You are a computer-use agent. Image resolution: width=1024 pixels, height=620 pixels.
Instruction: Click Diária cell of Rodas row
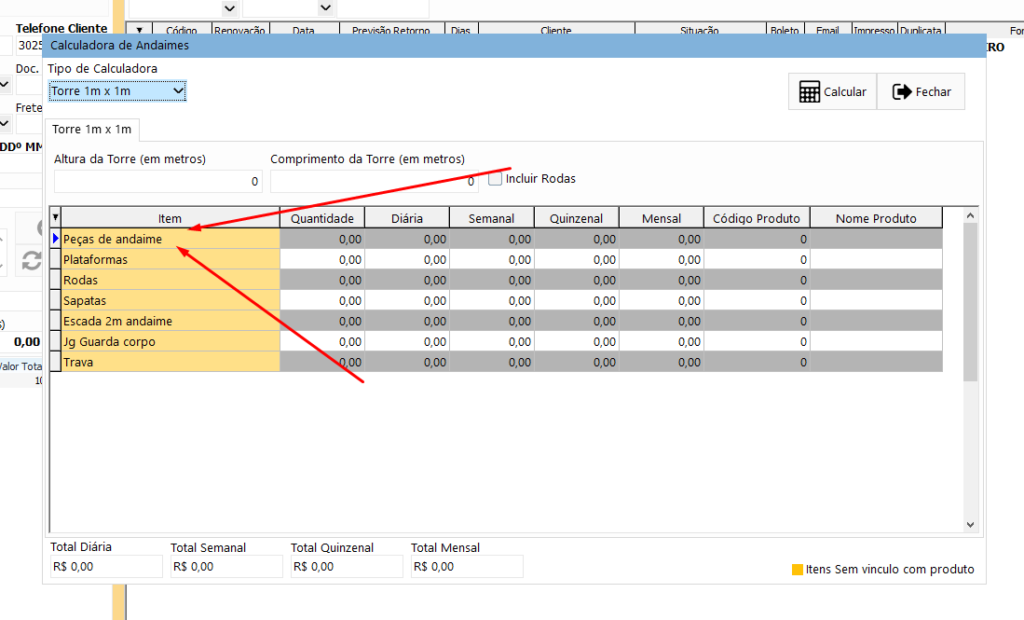pyautogui.click(x=407, y=280)
